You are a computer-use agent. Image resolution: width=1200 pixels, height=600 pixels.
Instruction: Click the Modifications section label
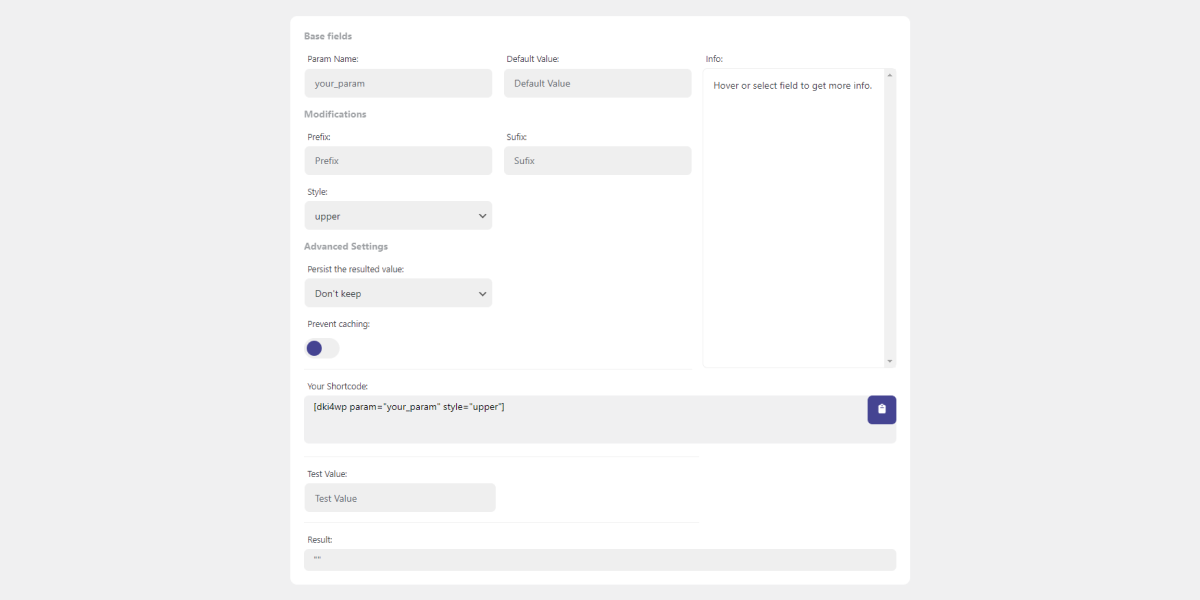(x=335, y=113)
